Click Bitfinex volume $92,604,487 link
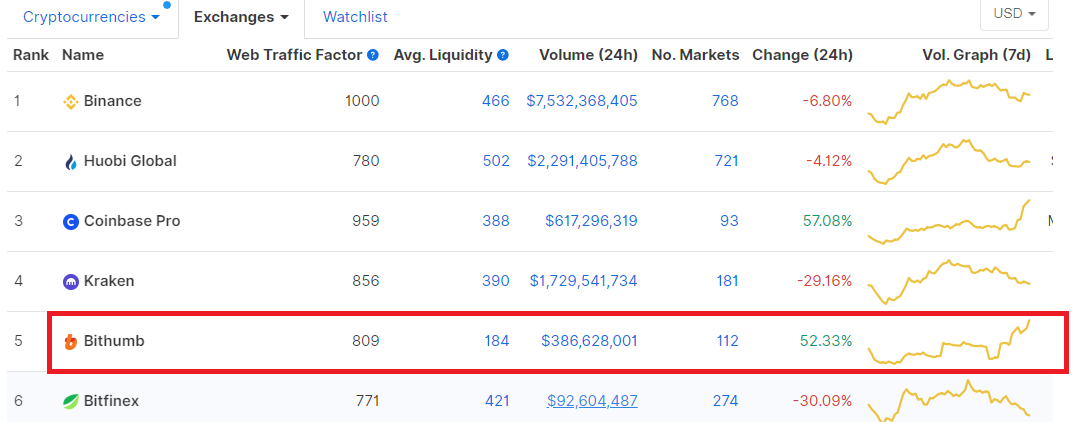Viewport: 1081px width, 422px height. 592,401
